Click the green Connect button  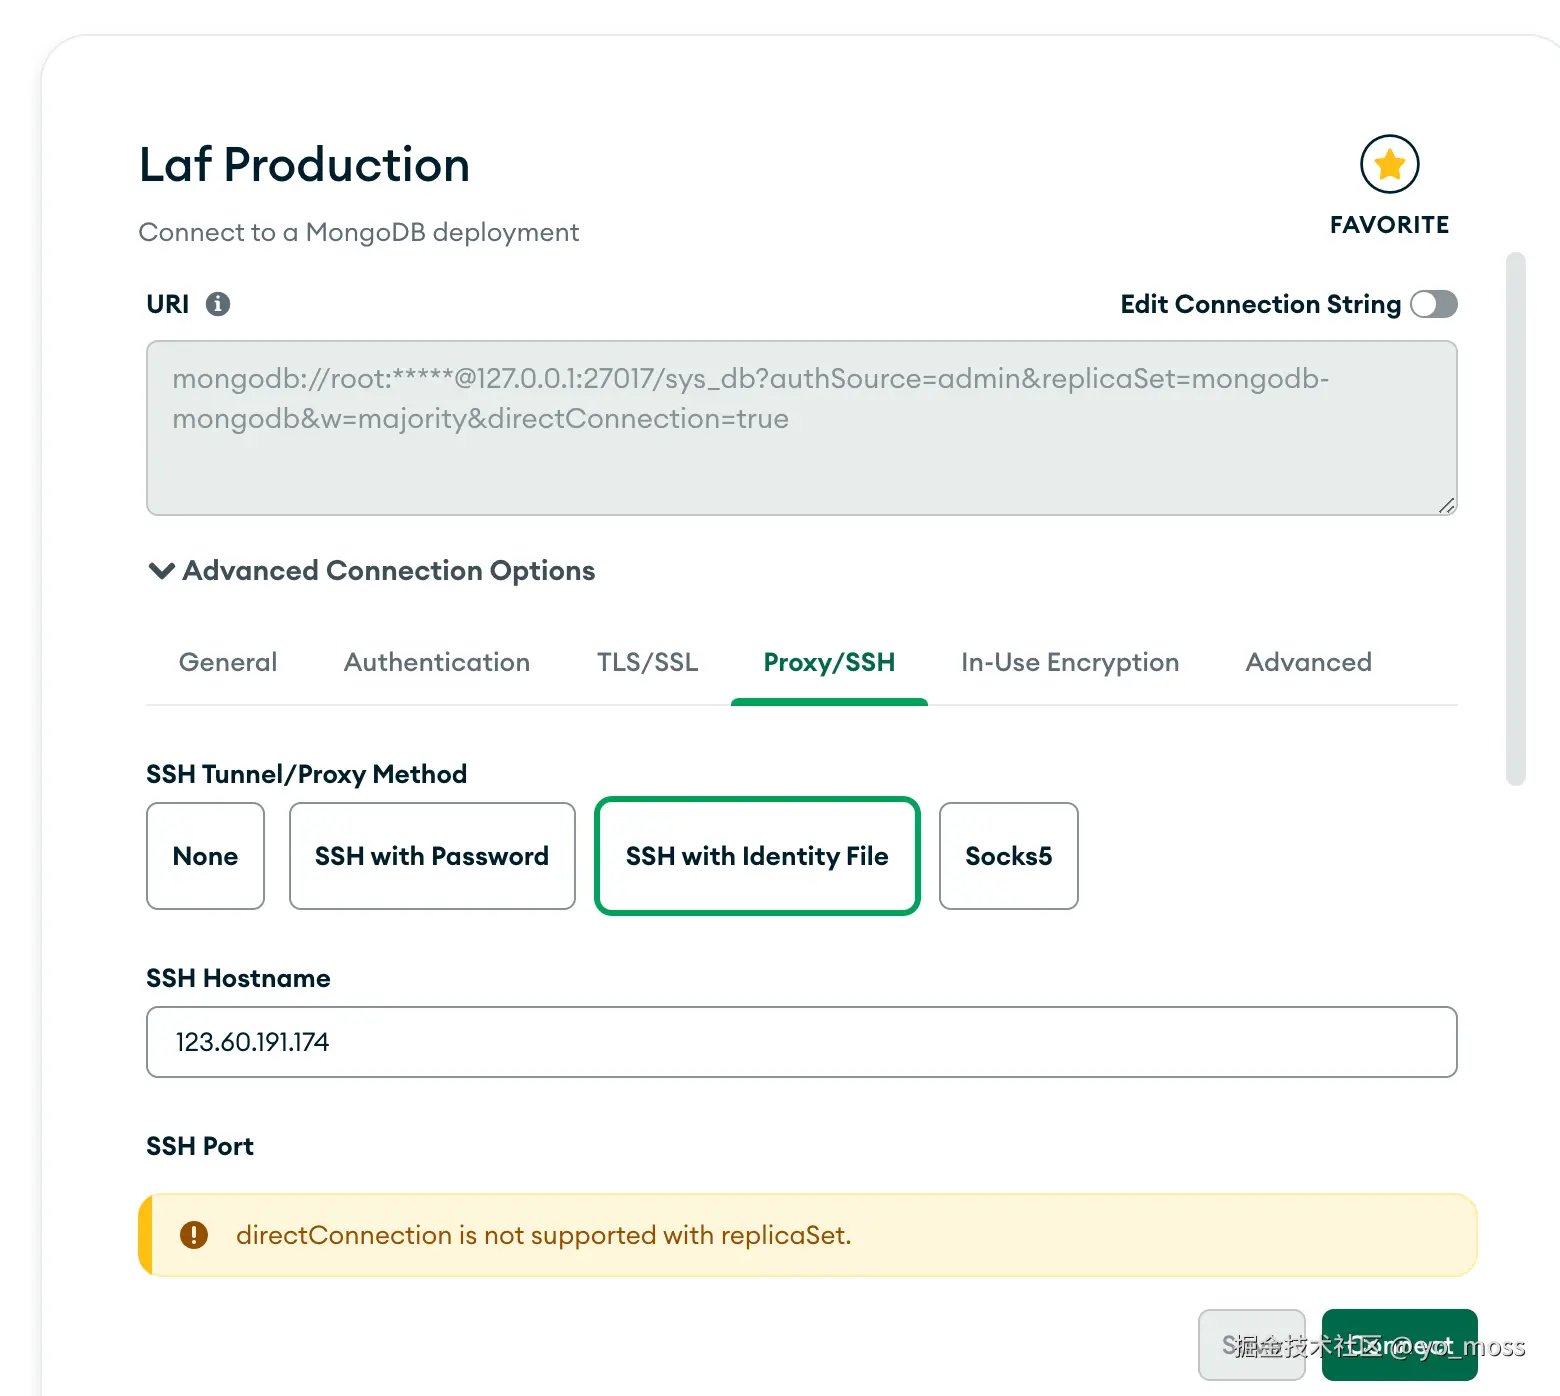[1399, 1344]
